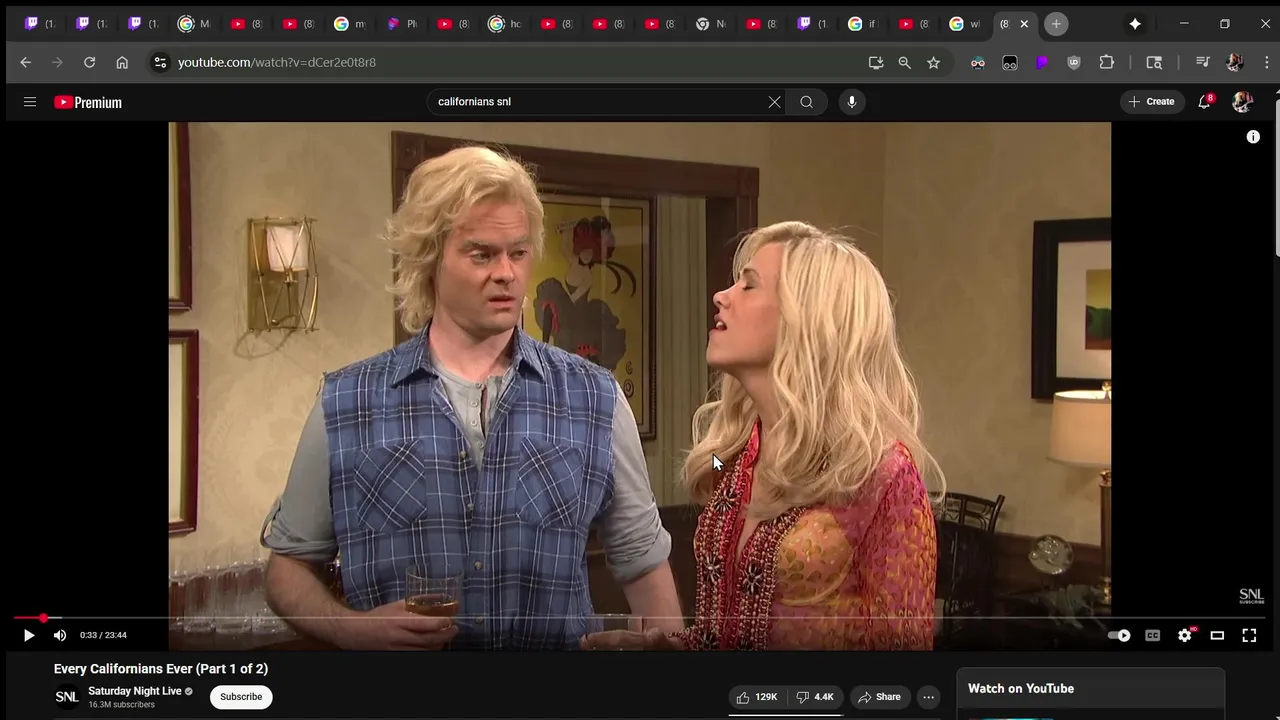Toggle closed captions
This screenshot has width=1280, height=720.
(x=1152, y=635)
